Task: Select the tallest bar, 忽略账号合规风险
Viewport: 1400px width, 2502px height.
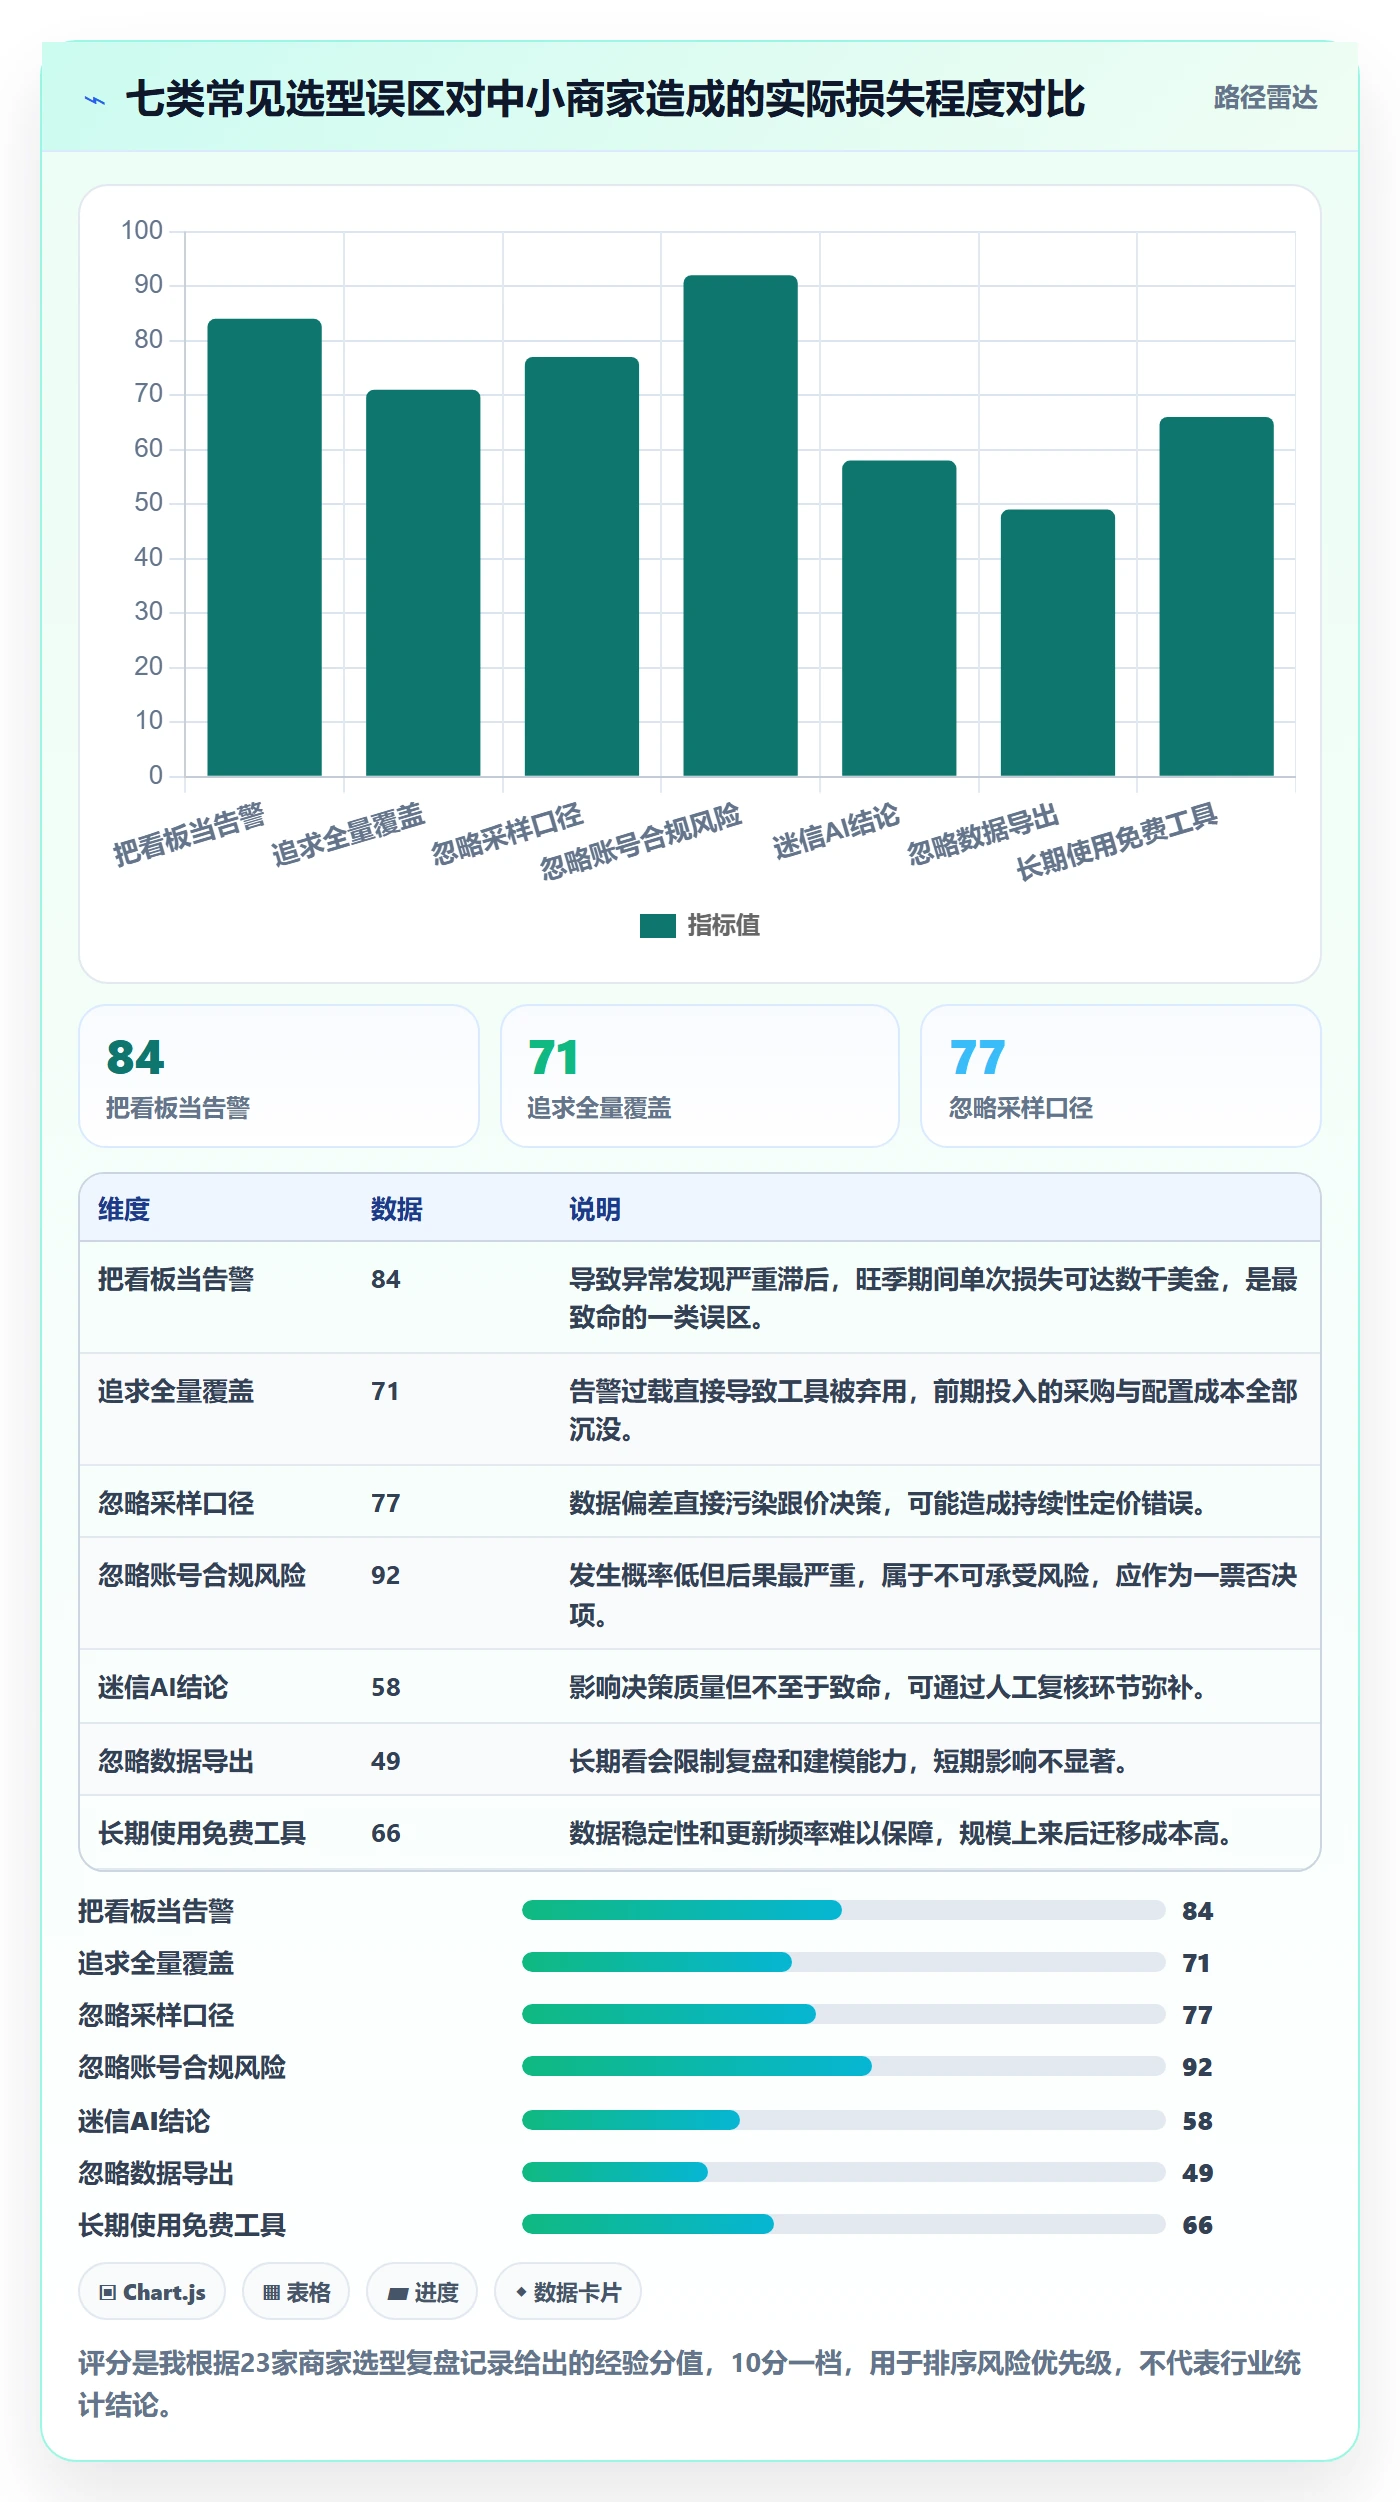Action: (741, 526)
